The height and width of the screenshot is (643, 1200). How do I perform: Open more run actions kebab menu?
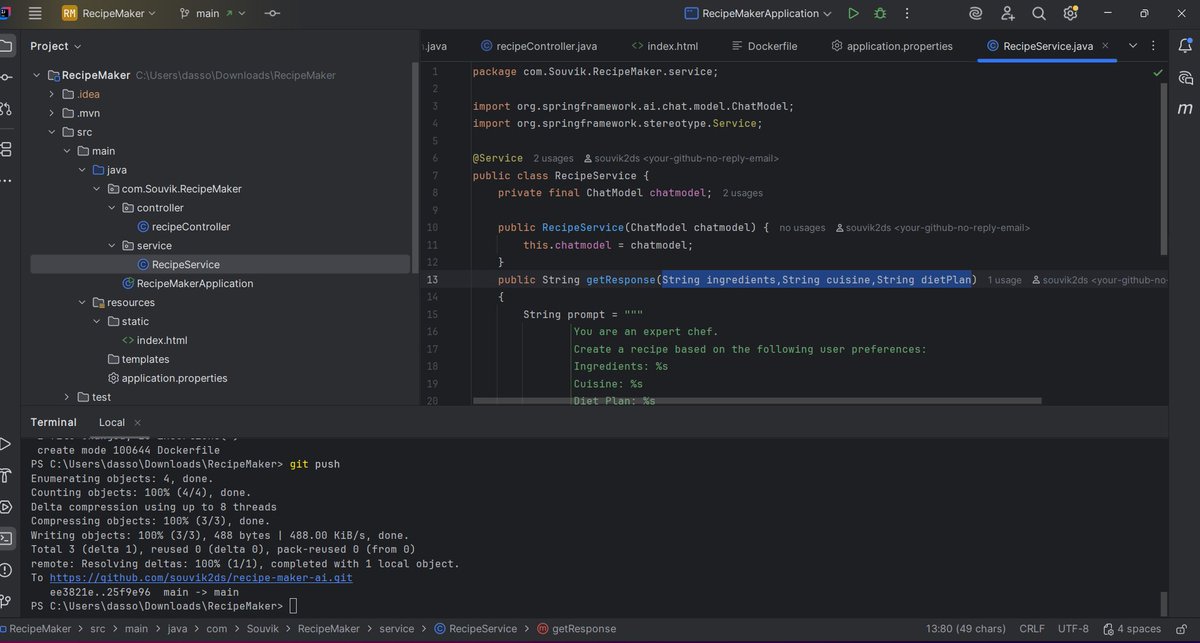[x=905, y=14]
